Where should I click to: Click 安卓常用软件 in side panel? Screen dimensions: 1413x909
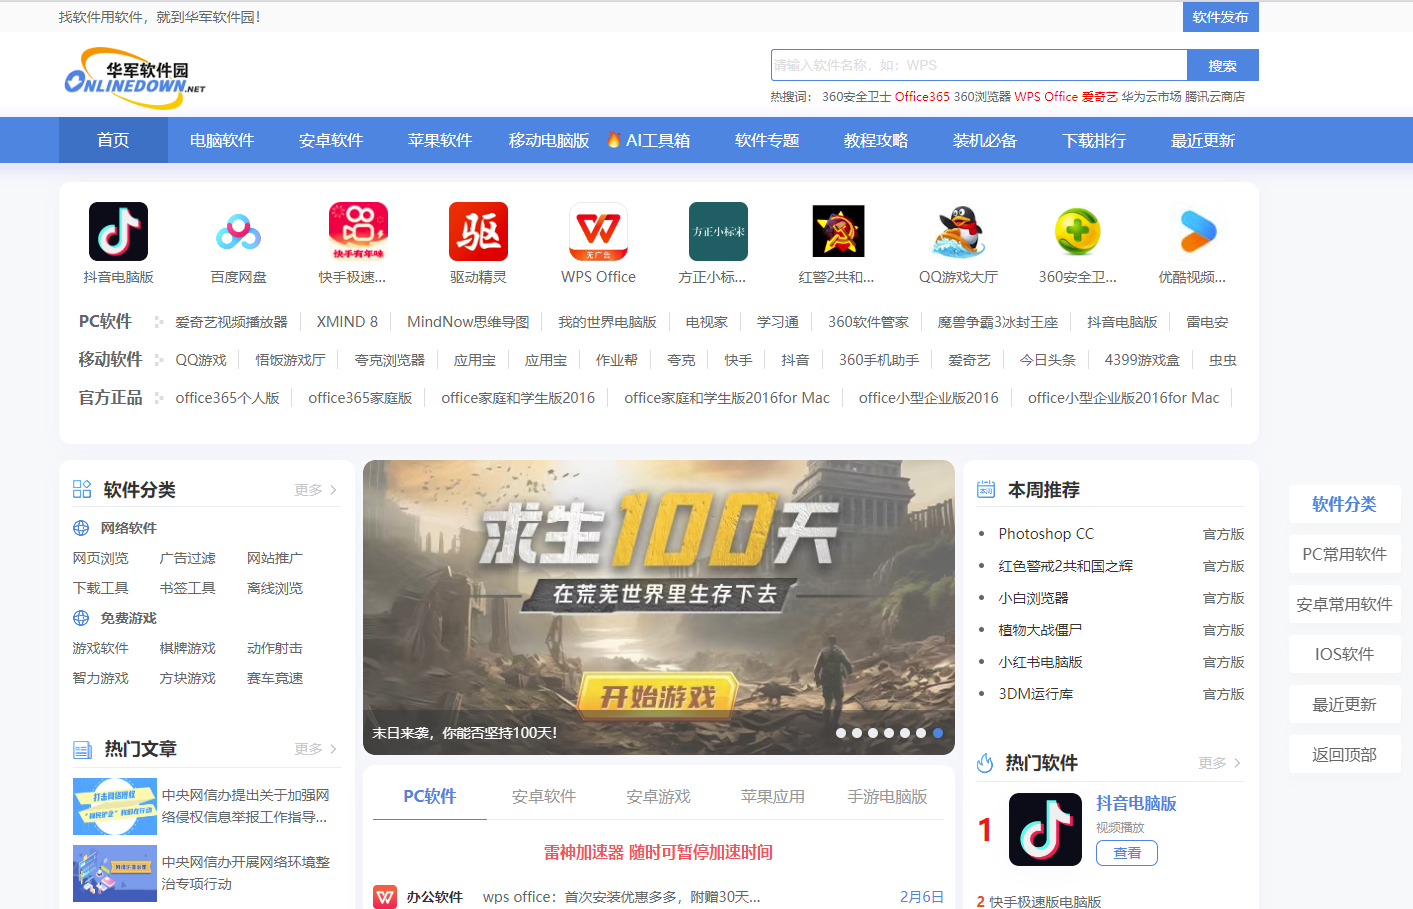click(x=1344, y=604)
